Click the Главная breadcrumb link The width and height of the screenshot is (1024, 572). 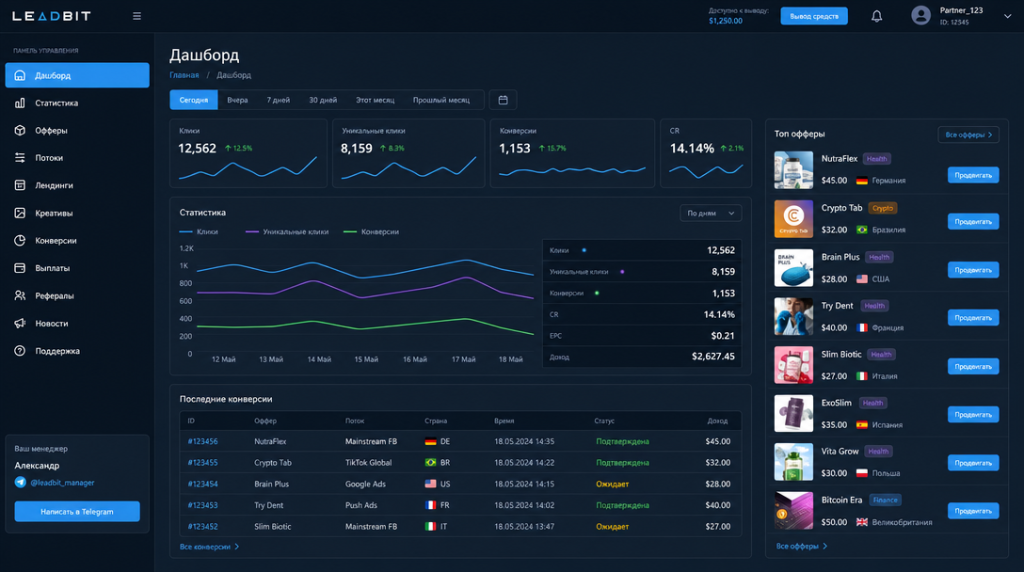(184, 75)
